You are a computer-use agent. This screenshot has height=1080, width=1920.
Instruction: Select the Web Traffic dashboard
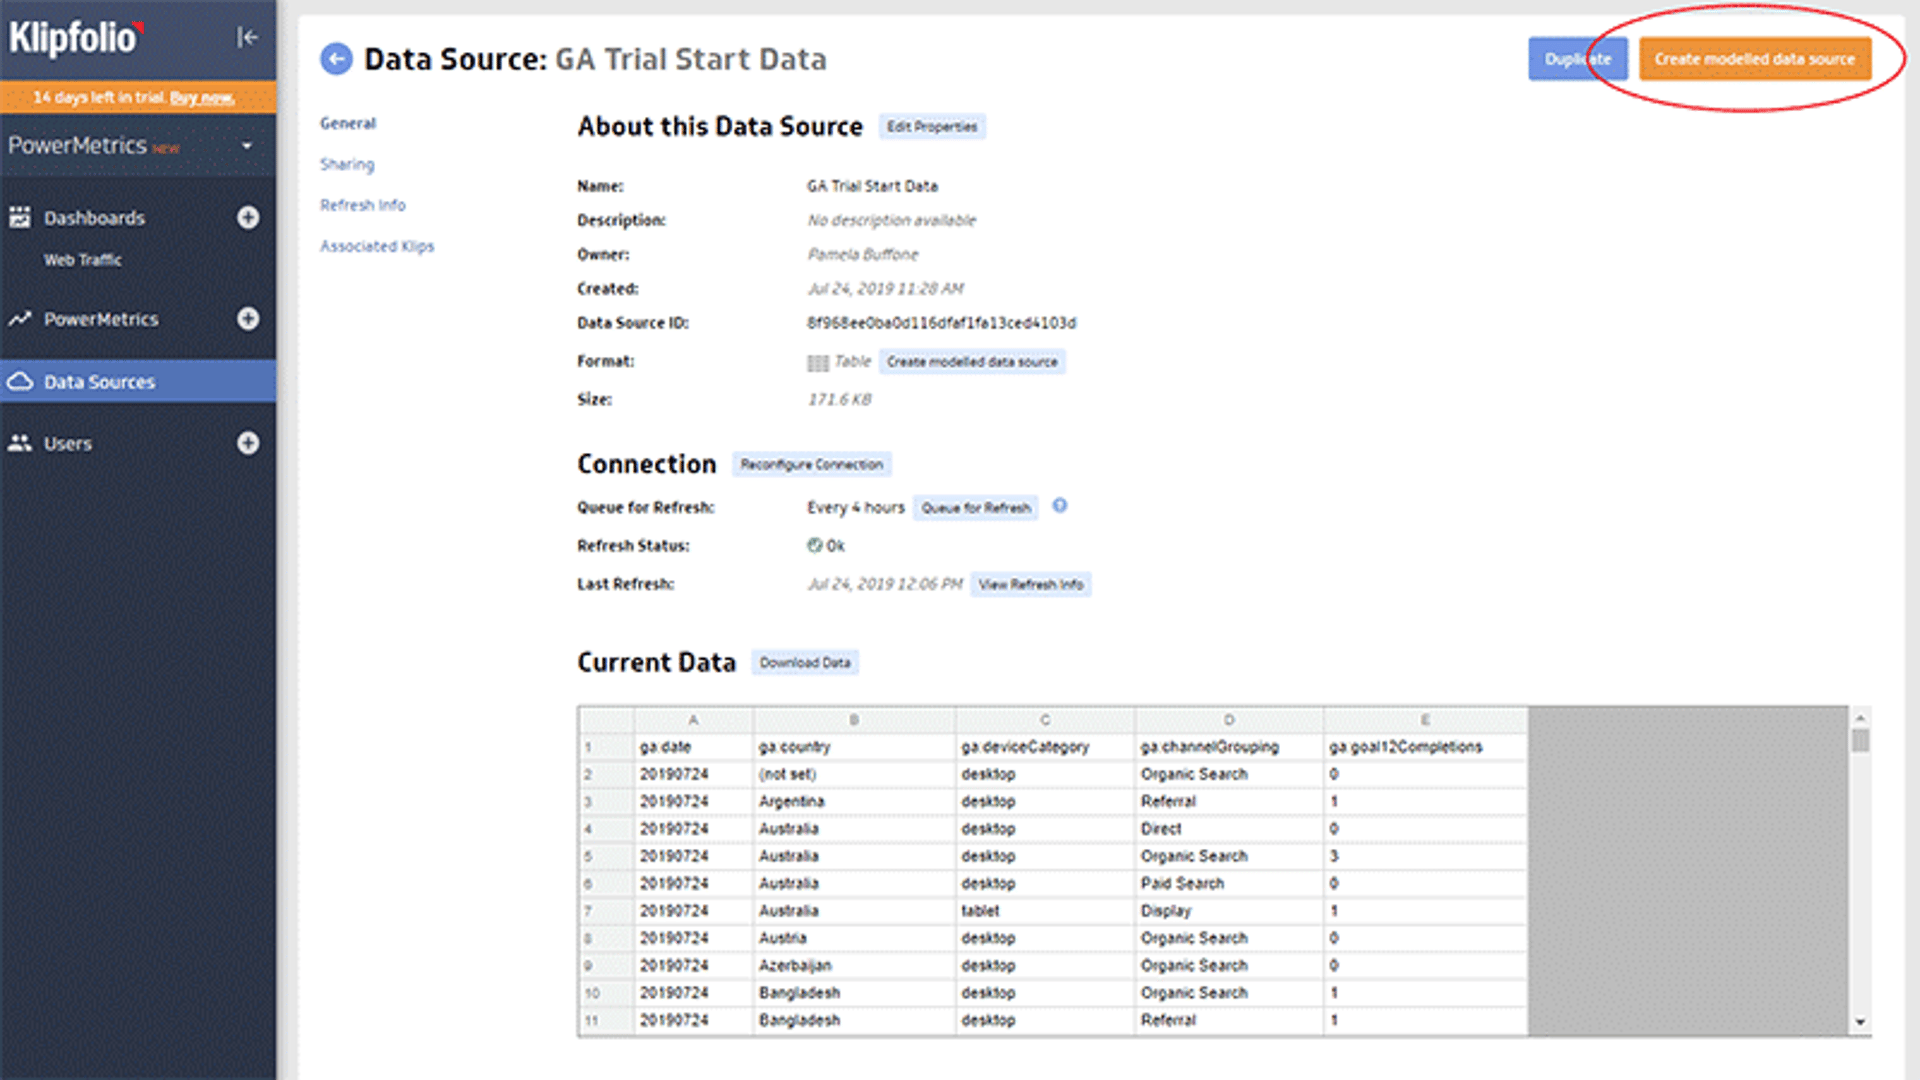[83, 260]
